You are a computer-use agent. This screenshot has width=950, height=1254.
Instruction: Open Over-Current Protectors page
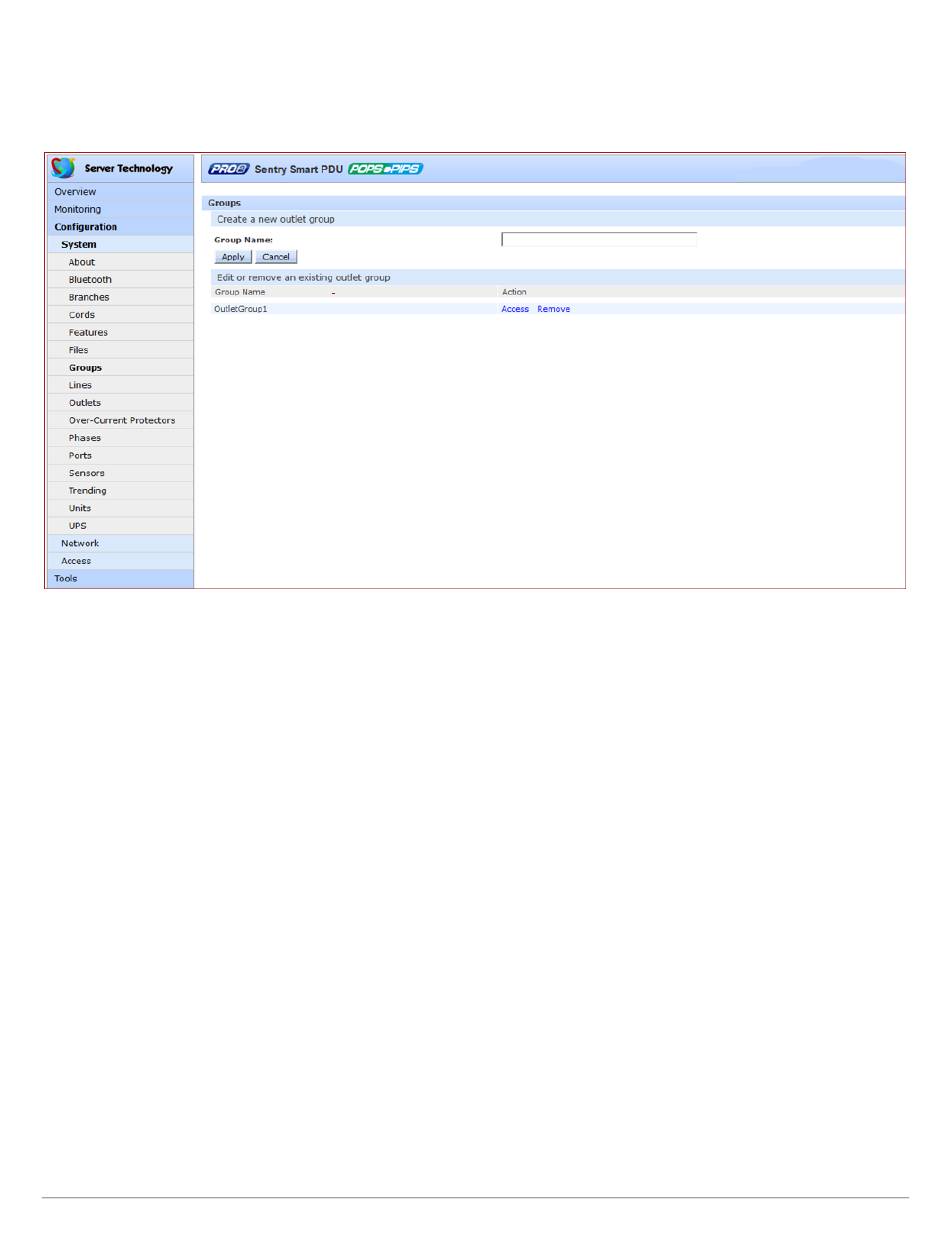[x=120, y=420]
